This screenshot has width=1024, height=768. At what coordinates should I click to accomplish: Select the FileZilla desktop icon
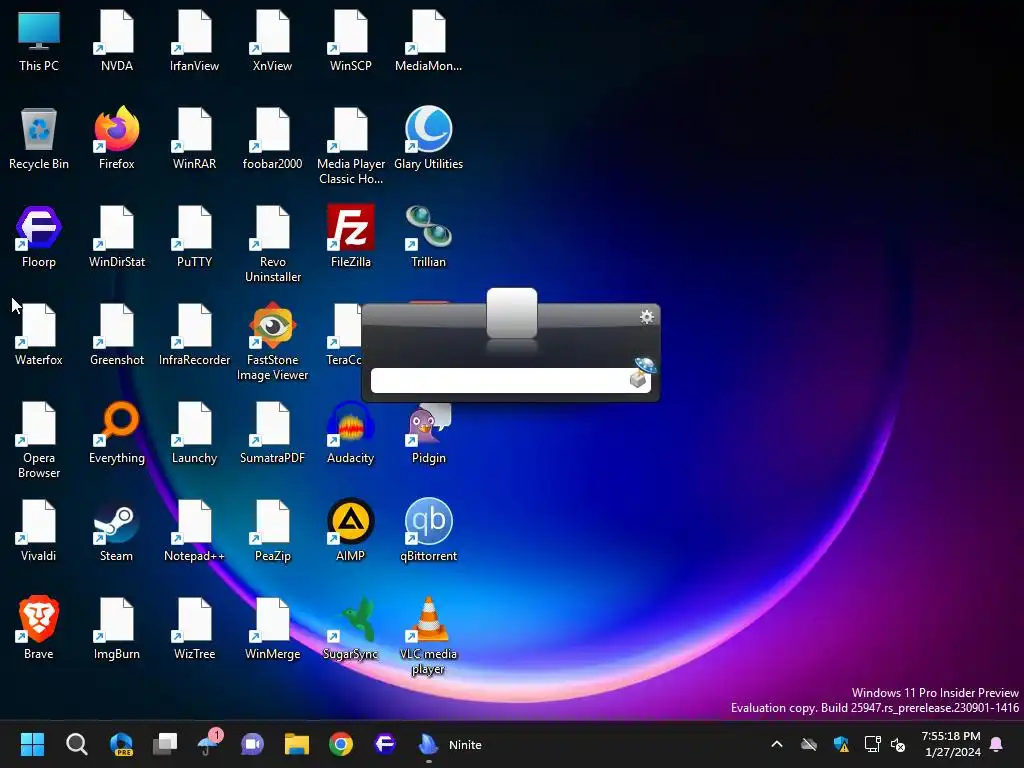[x=351, y=237]
